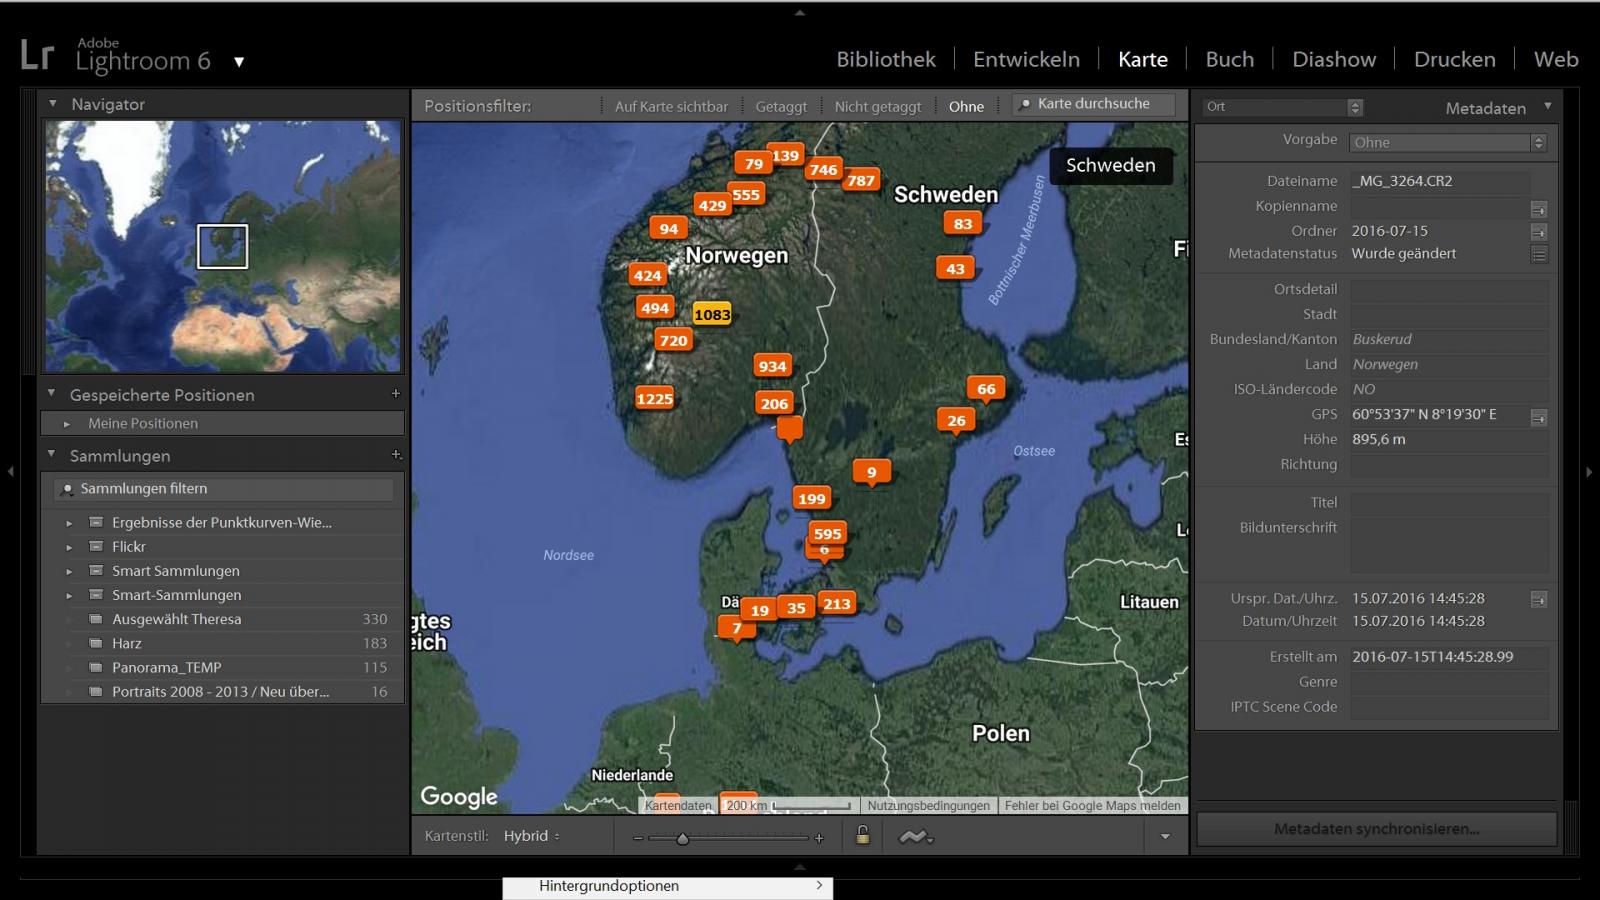Viewport: 1600px width, 900px height.
Task: Add new saved position with plus icon
Action: (395, 394)
